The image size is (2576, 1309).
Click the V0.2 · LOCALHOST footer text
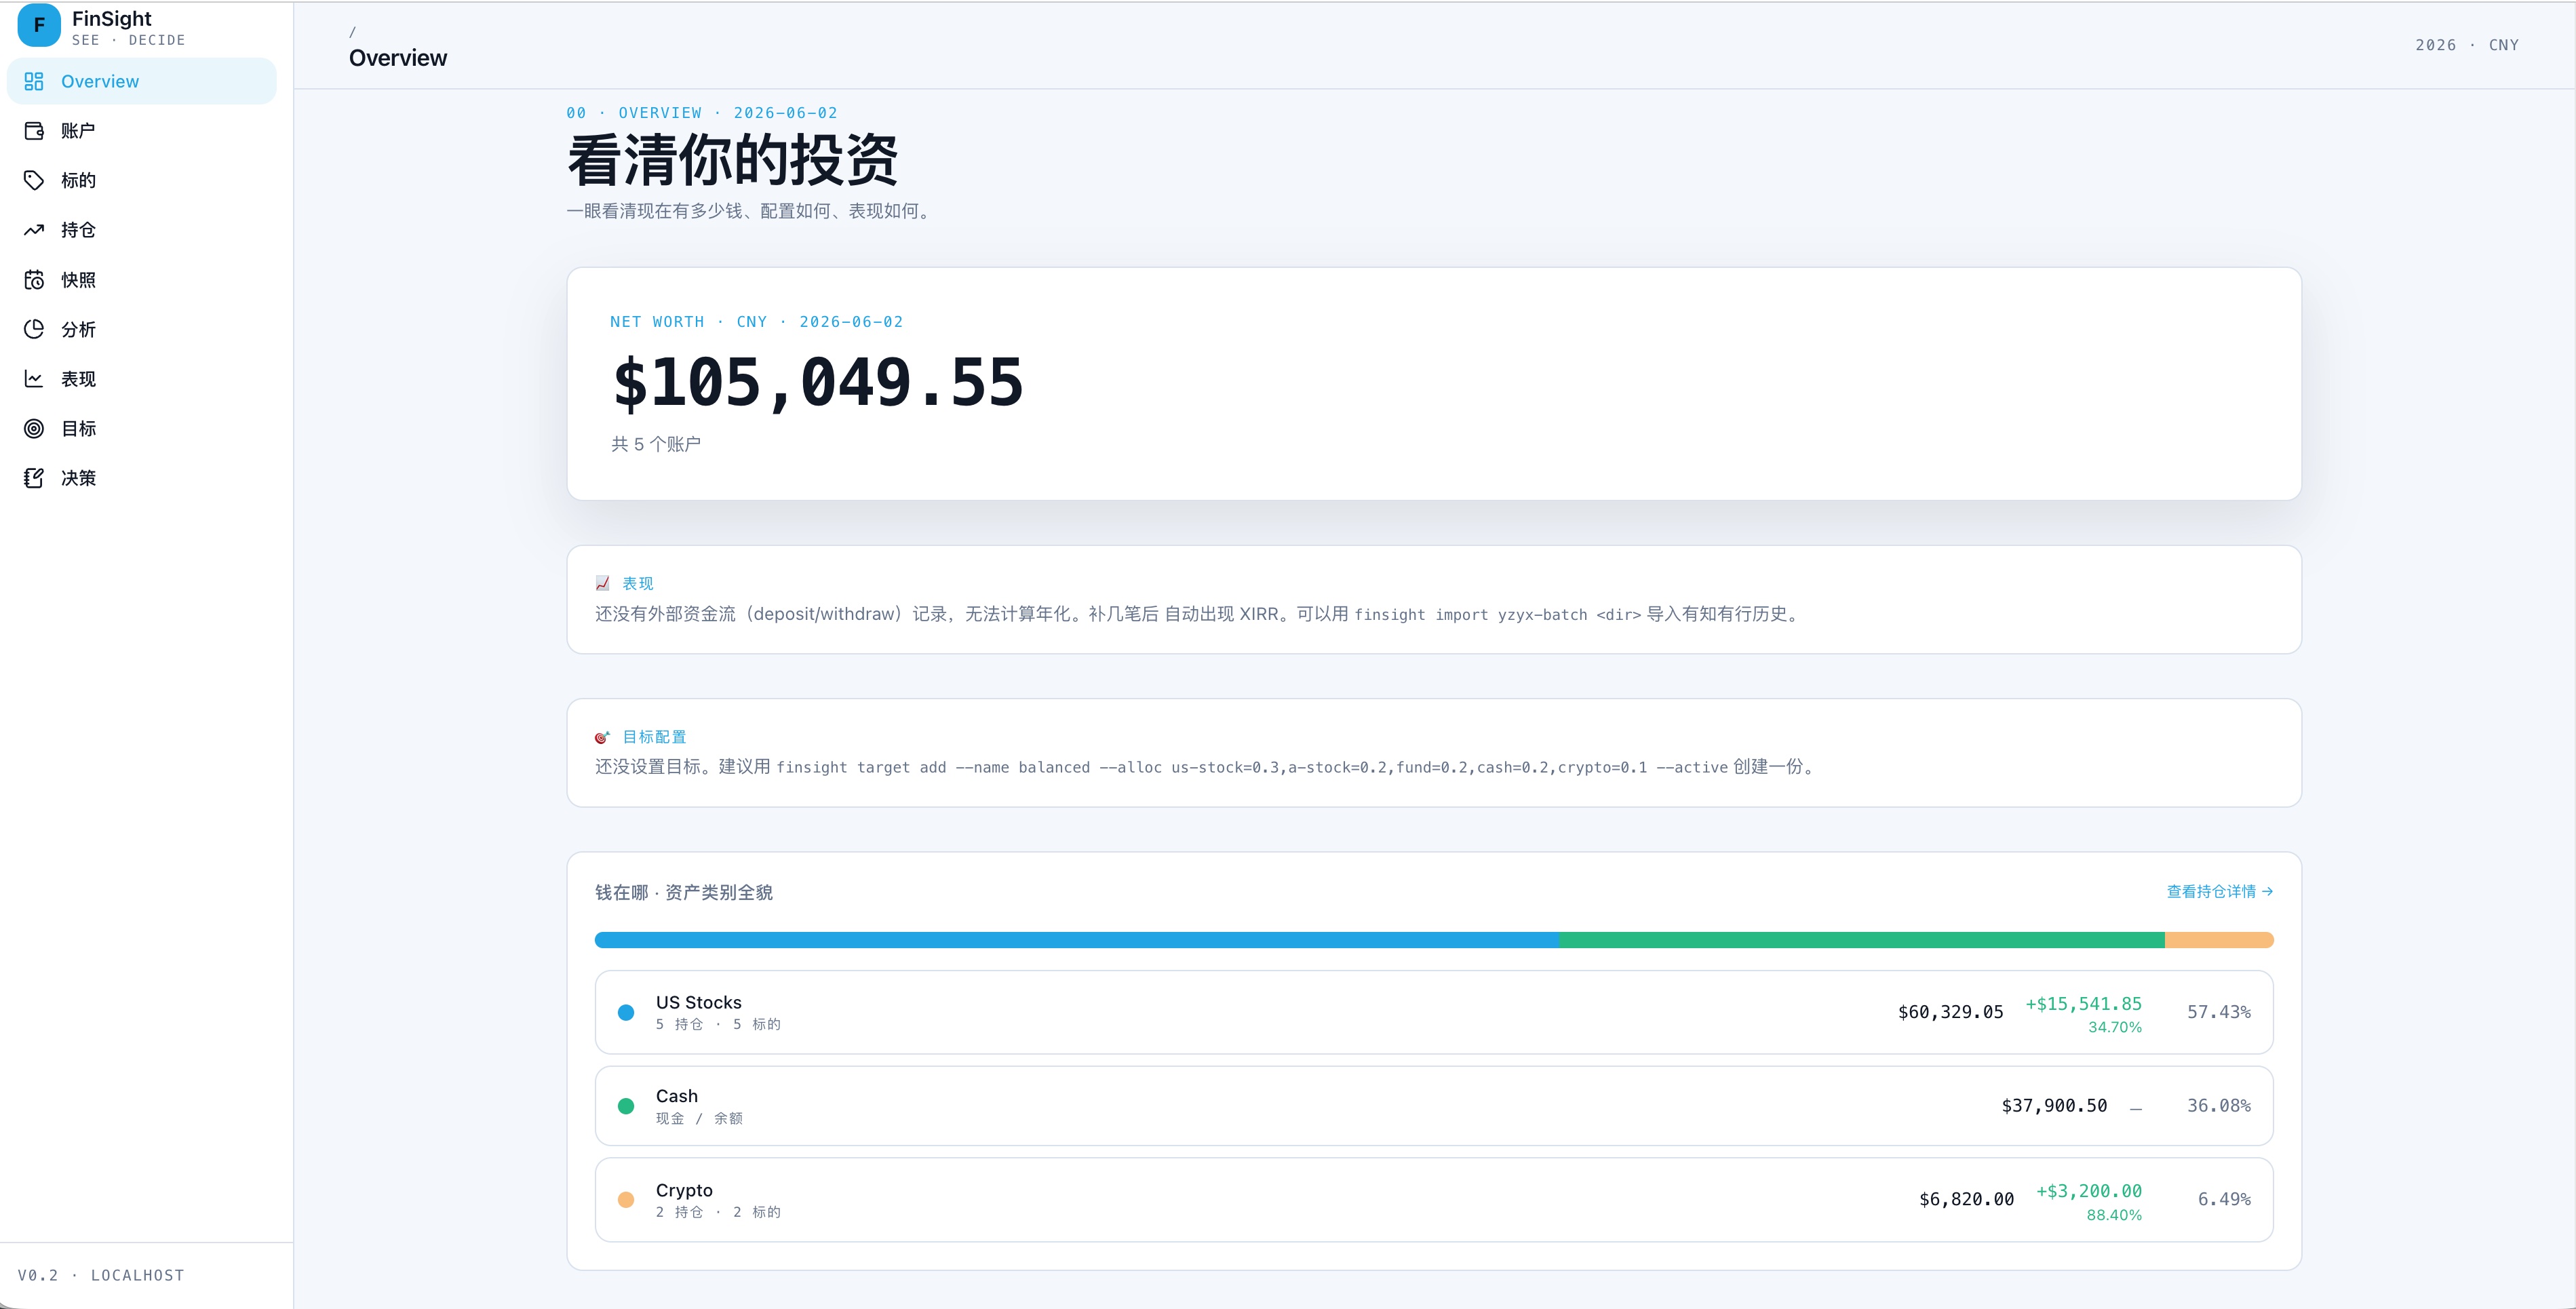pyautogui.click(x=101, y=1275)
